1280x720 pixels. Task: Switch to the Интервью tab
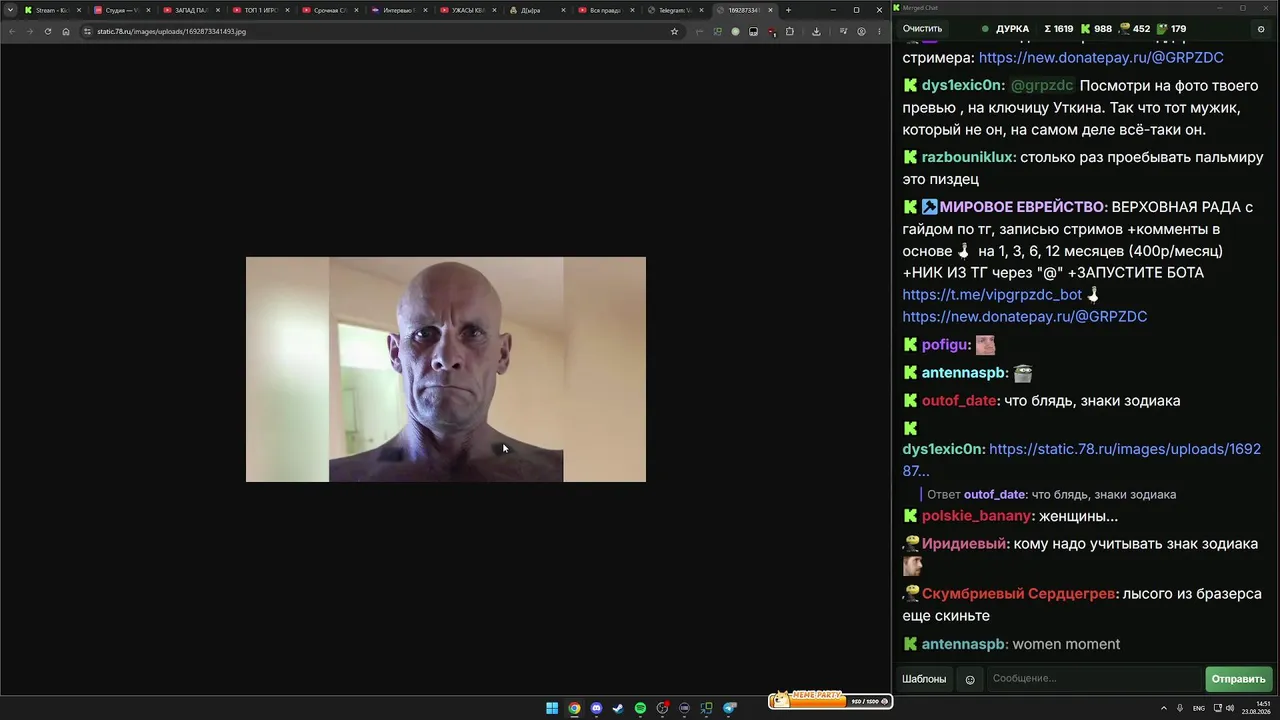point(399,10)
